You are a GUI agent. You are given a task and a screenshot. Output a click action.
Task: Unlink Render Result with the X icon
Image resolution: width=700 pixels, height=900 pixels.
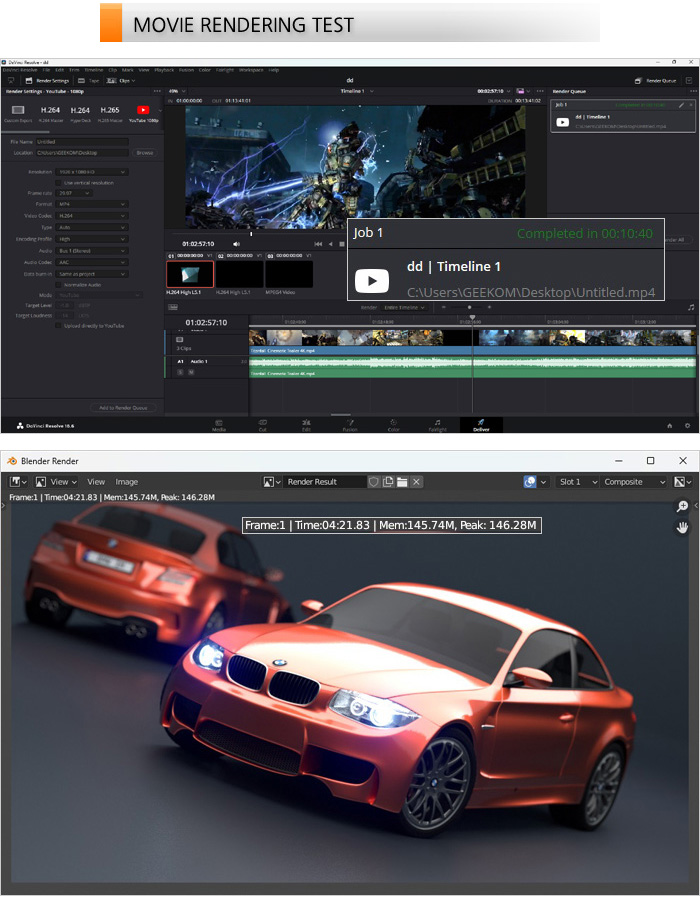[x=416, y=482]
